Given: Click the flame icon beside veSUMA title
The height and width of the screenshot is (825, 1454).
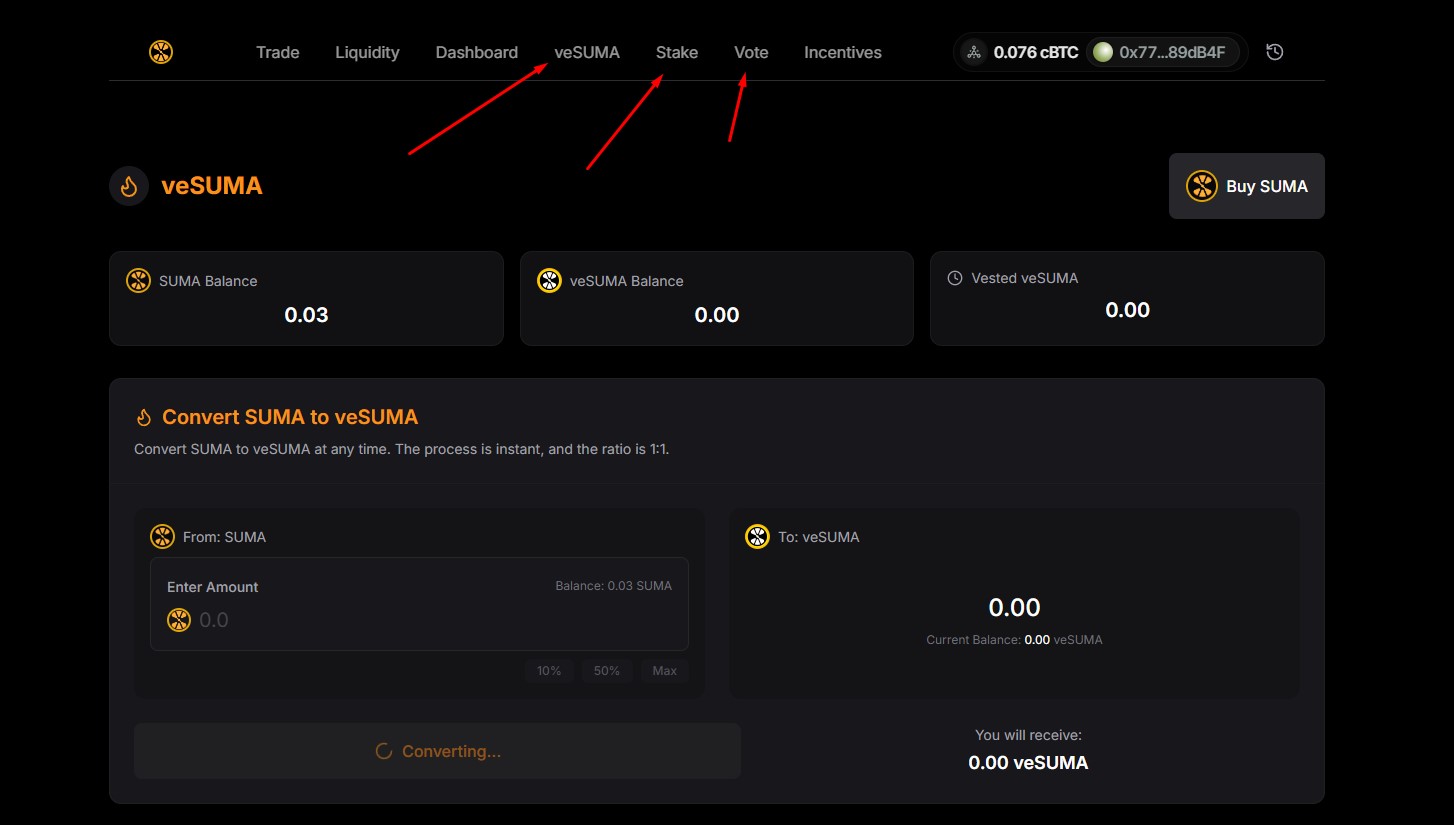Looking at the screenshot, I should coord(129,186).
